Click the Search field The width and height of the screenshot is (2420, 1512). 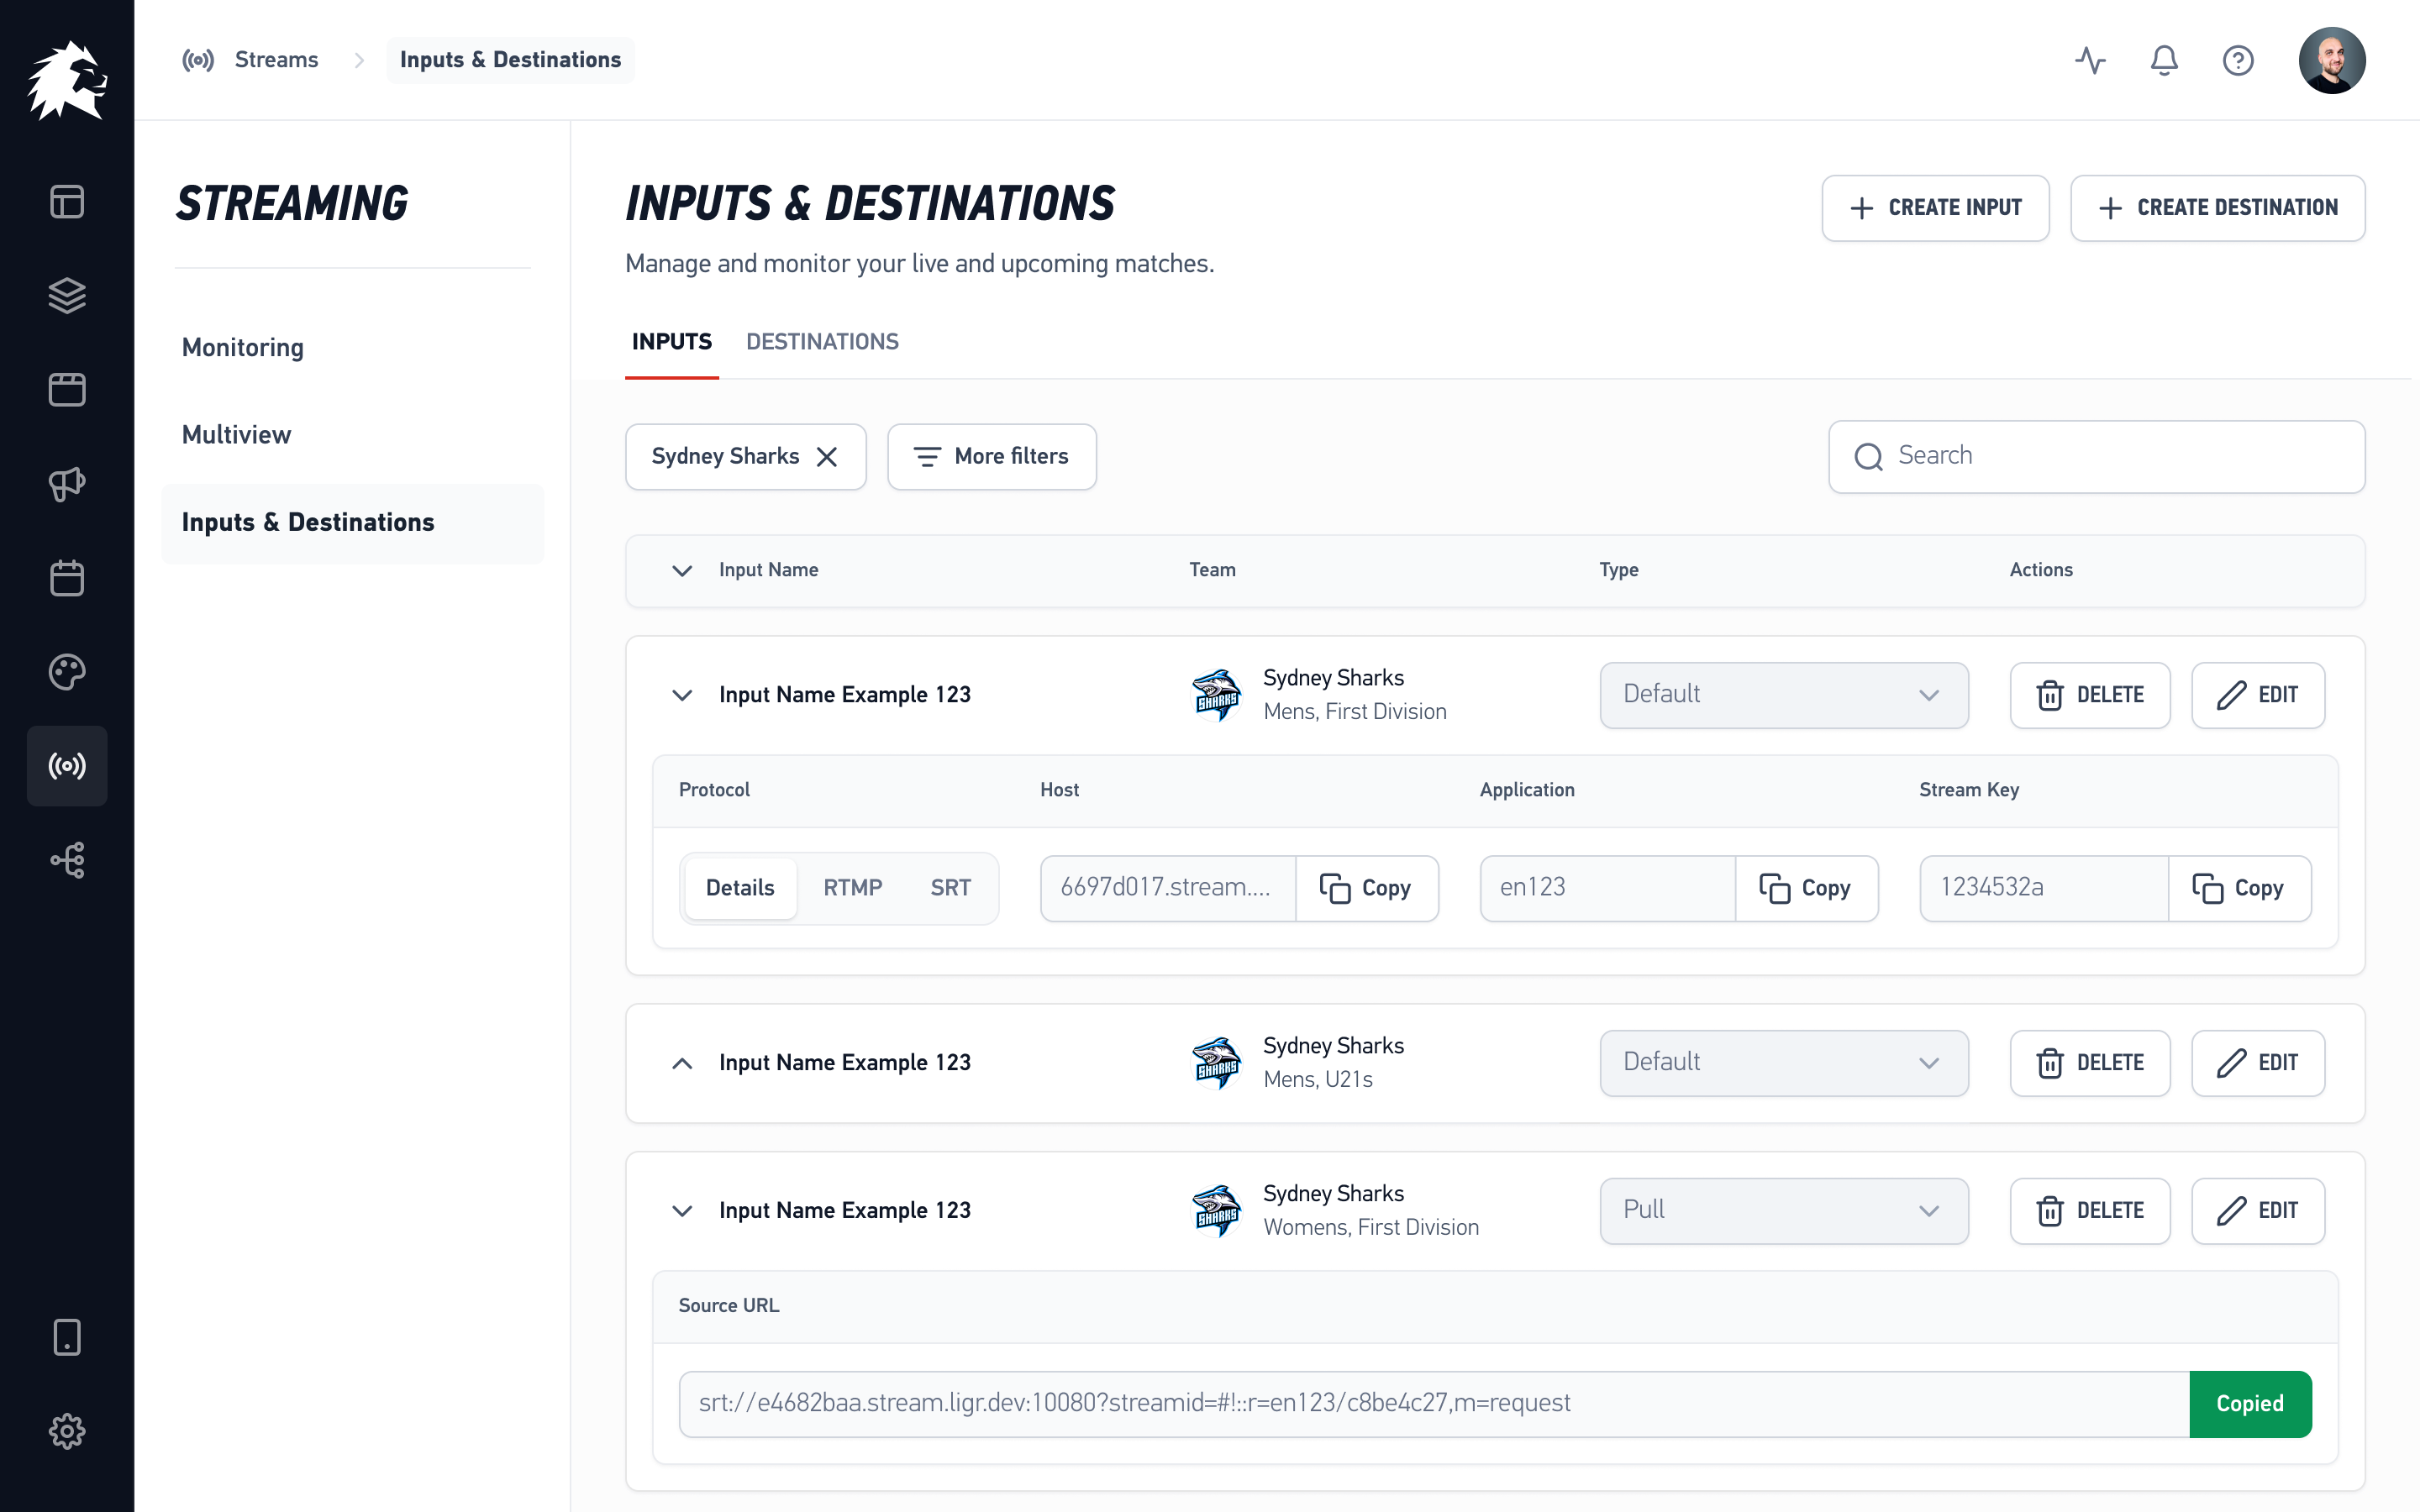pyautogui.click(x=2097, y=456)
